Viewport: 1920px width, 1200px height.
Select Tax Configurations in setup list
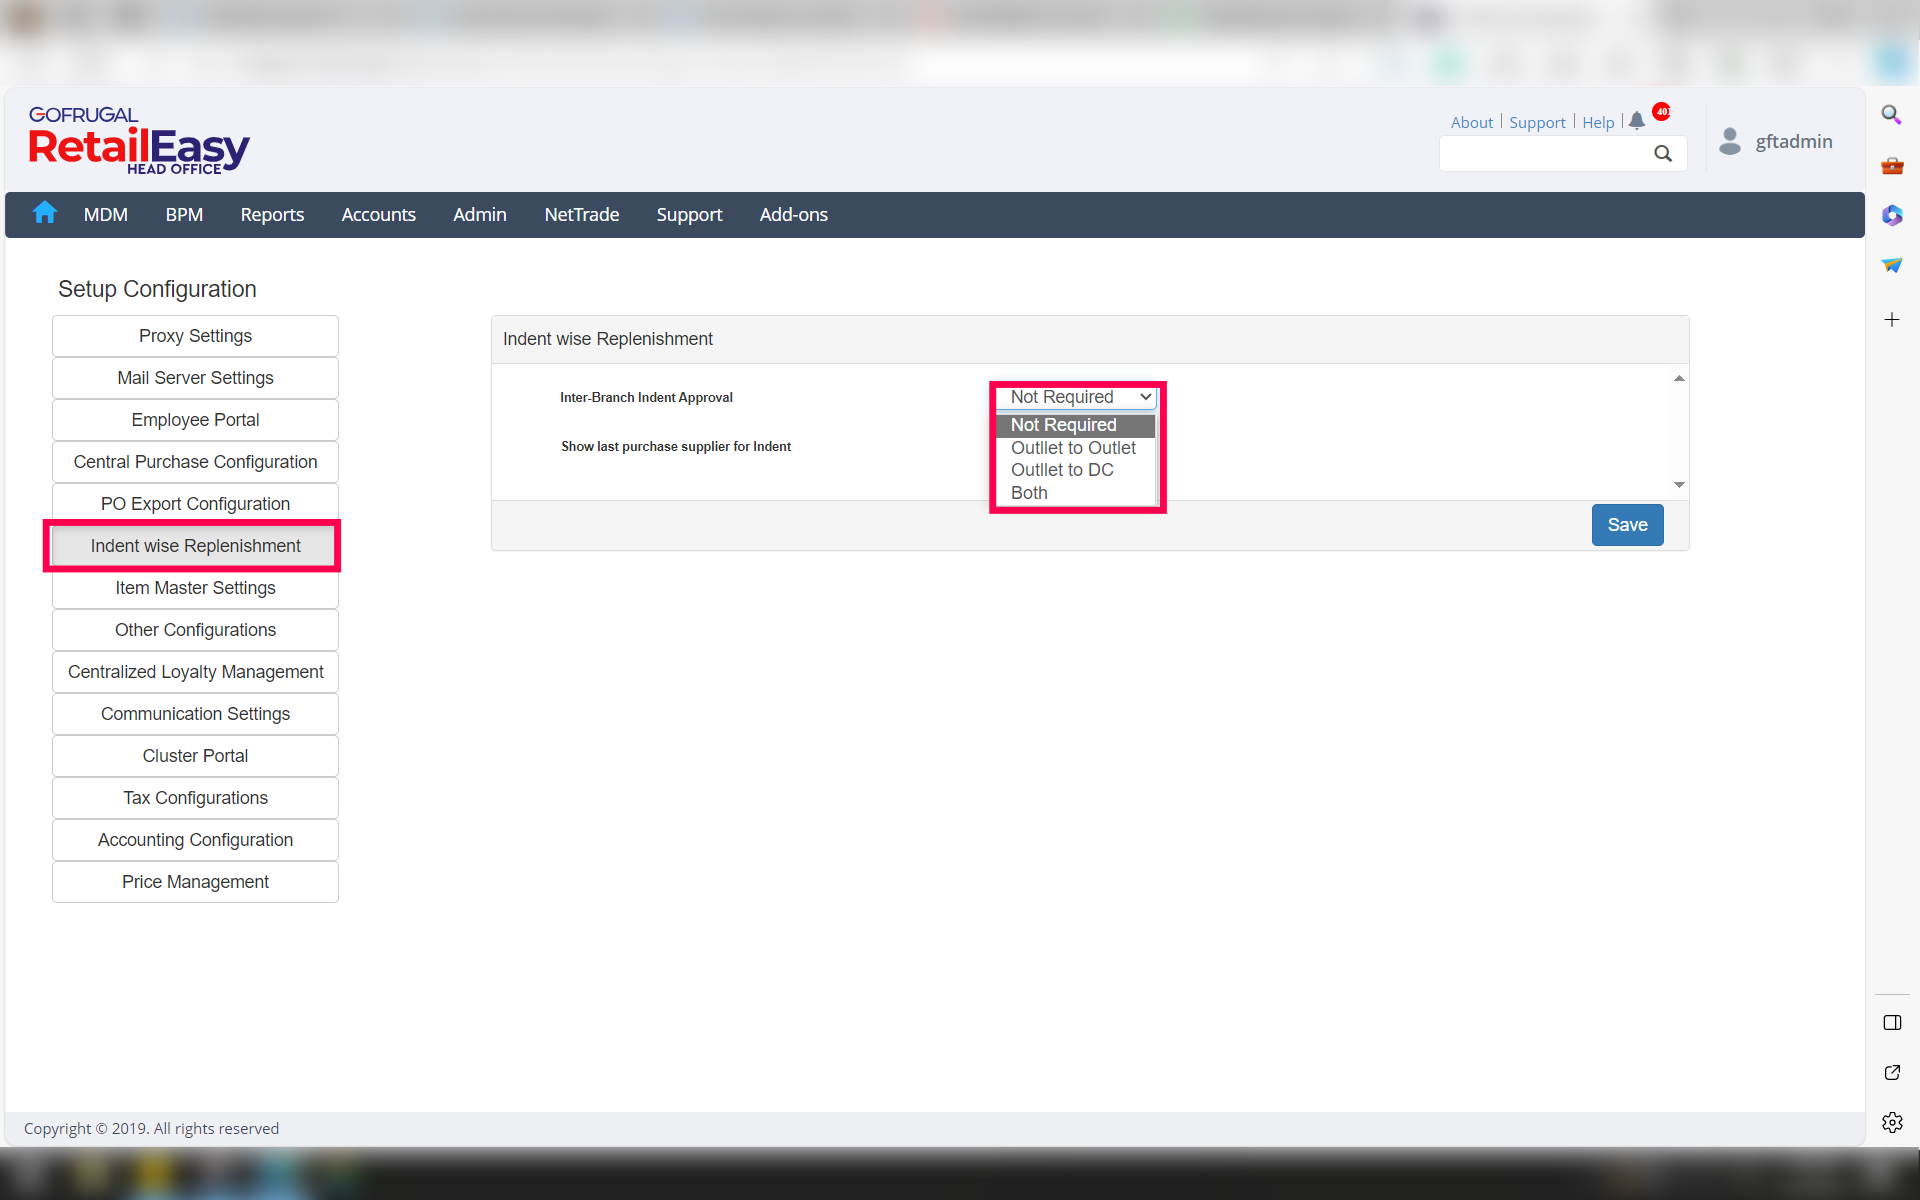pos(195,798)
